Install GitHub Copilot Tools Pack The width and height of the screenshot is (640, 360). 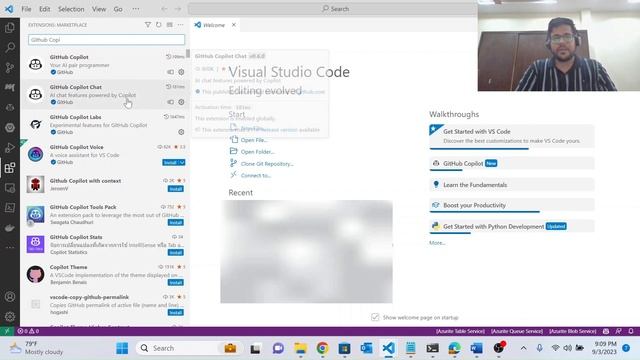click(176, 222)
